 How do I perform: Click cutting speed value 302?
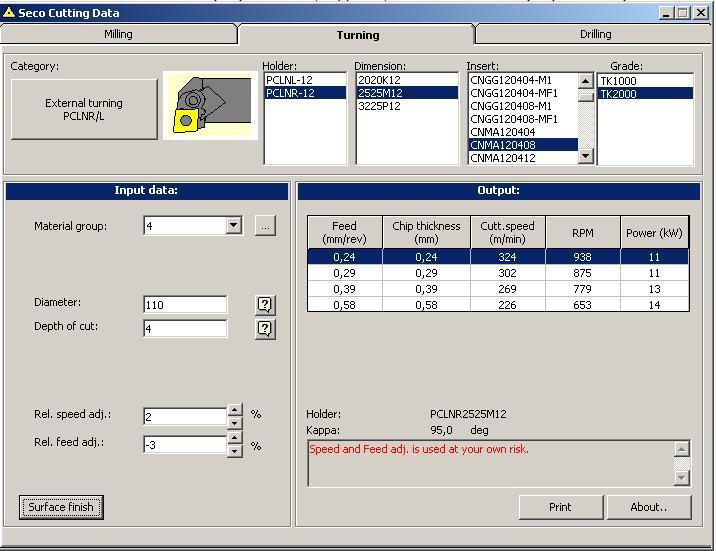(507, 273)
